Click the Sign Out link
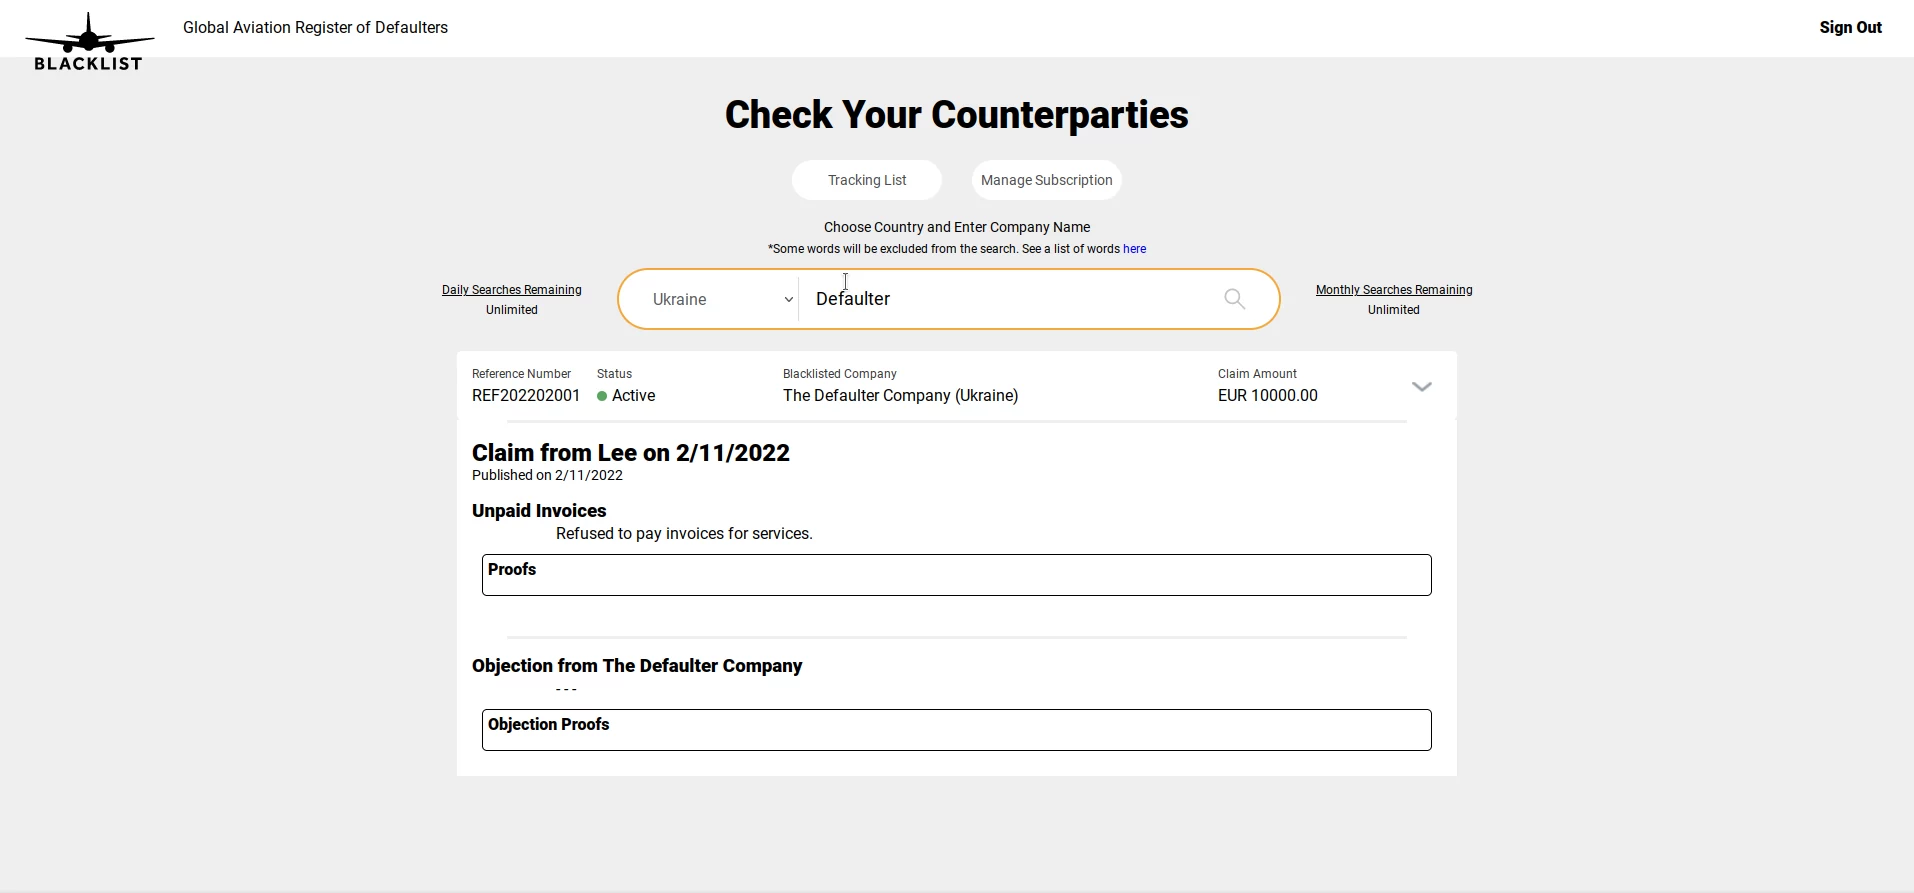1914x893 pixels. point(1850,27)
